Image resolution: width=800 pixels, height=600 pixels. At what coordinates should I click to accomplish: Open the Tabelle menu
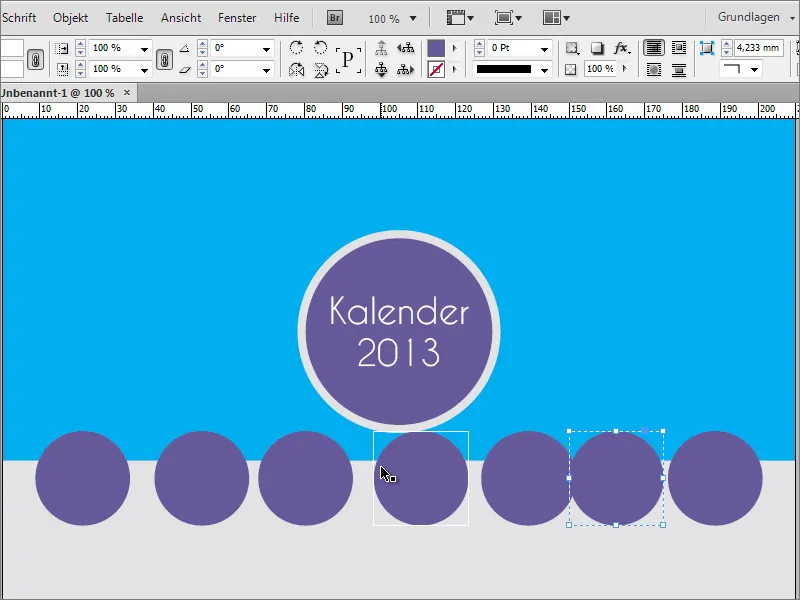pos(124,17)
